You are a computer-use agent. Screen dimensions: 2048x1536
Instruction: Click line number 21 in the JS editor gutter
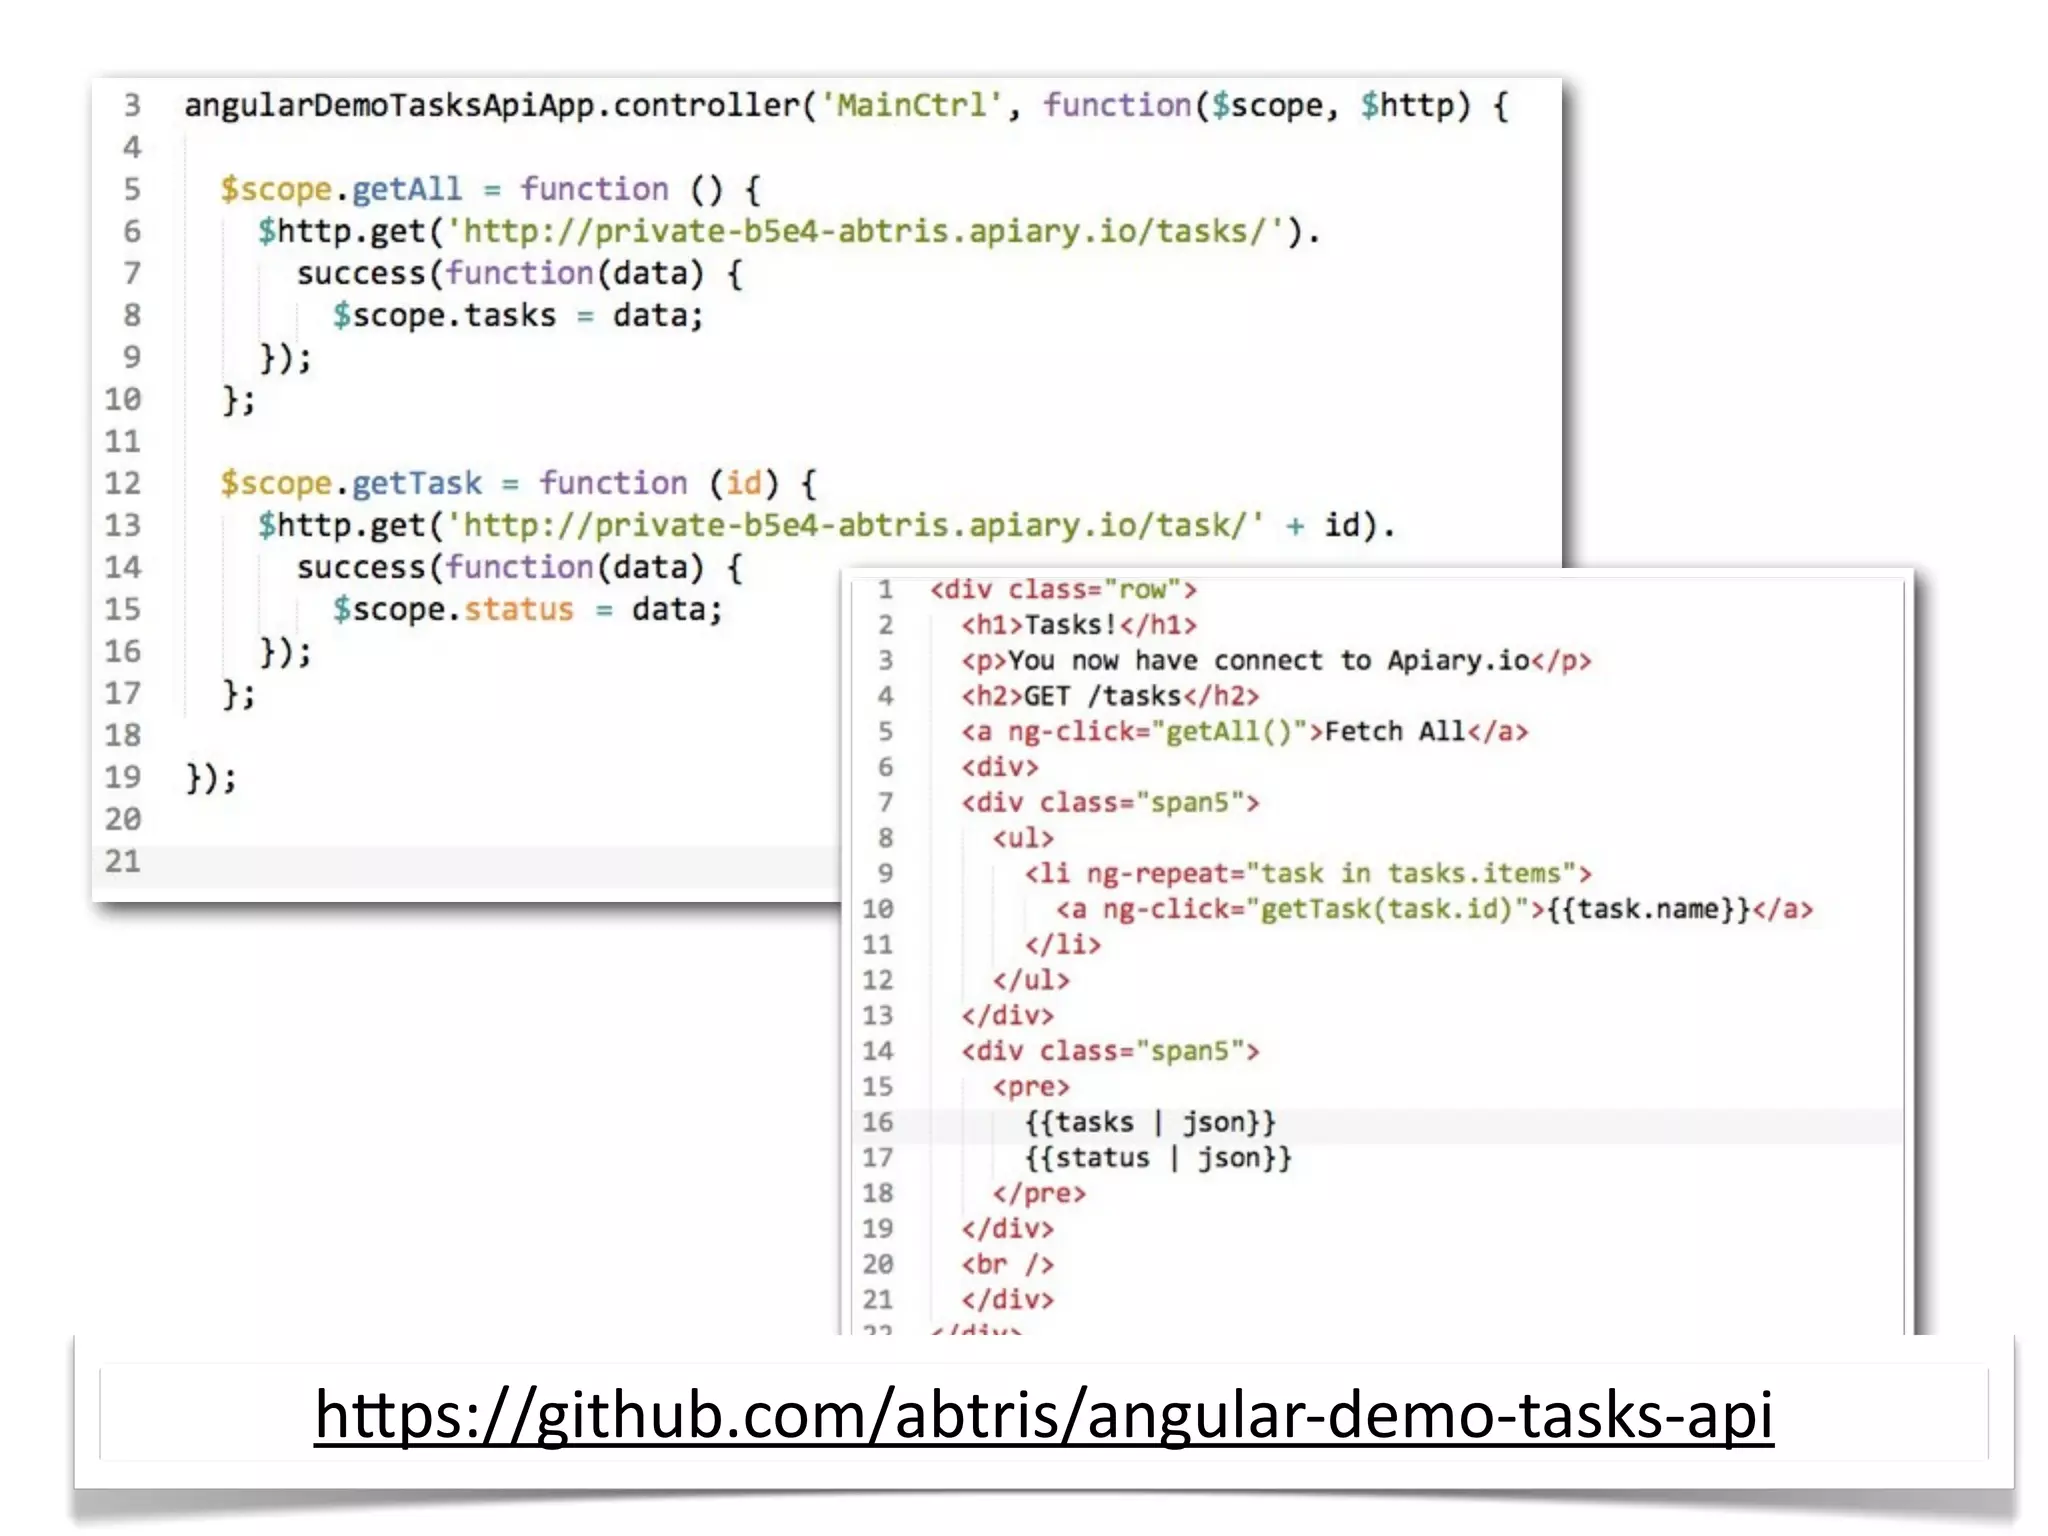click(x=123, y=861)
